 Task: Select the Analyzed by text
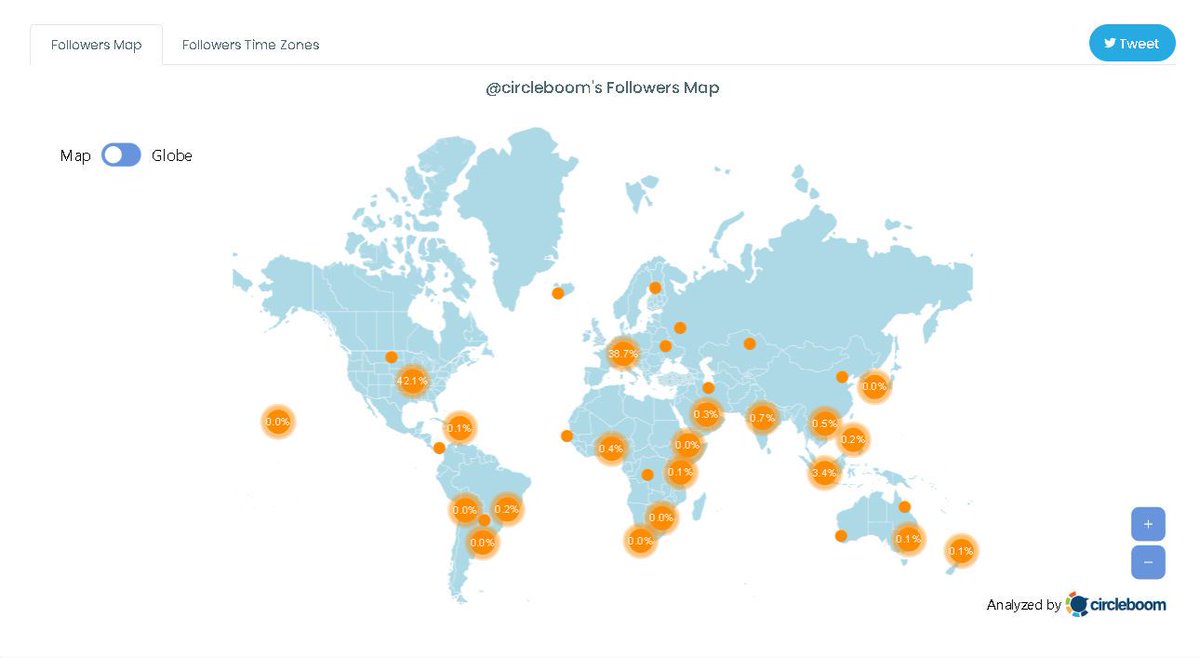(1024, 605)
